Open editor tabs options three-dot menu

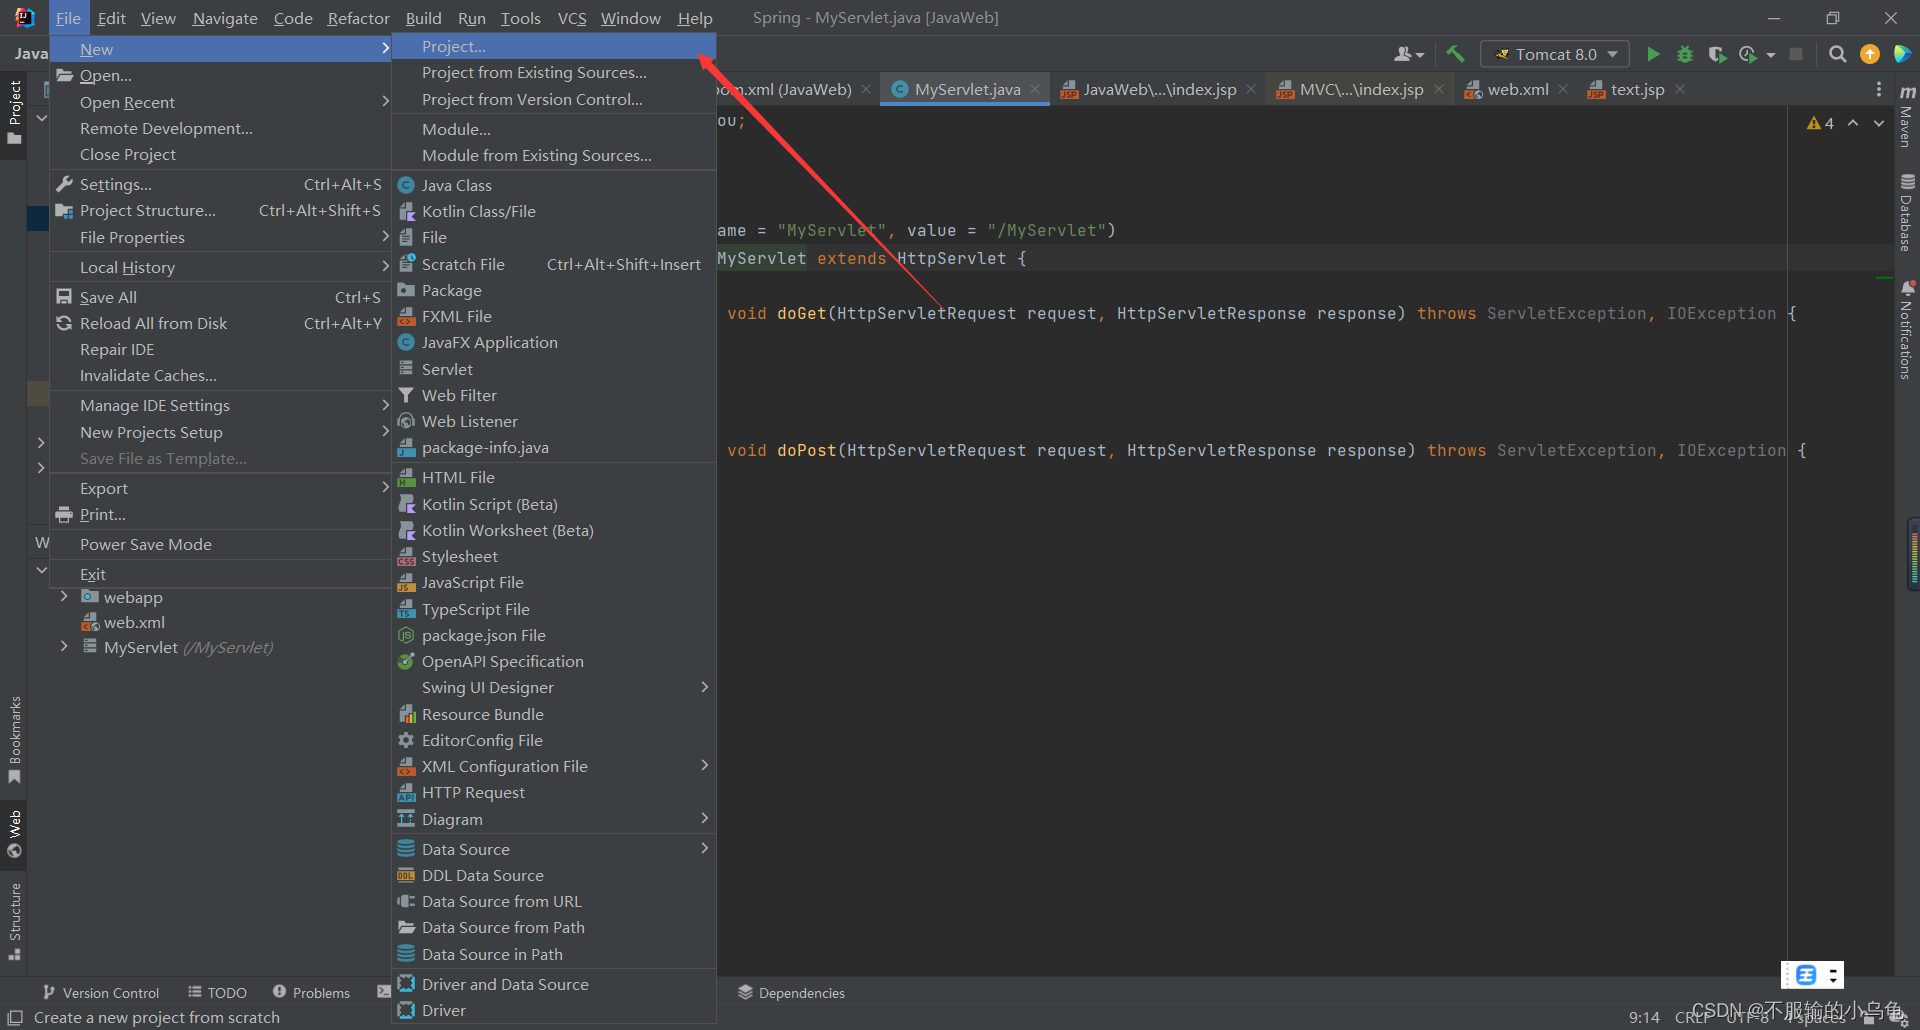point(1879,89)
